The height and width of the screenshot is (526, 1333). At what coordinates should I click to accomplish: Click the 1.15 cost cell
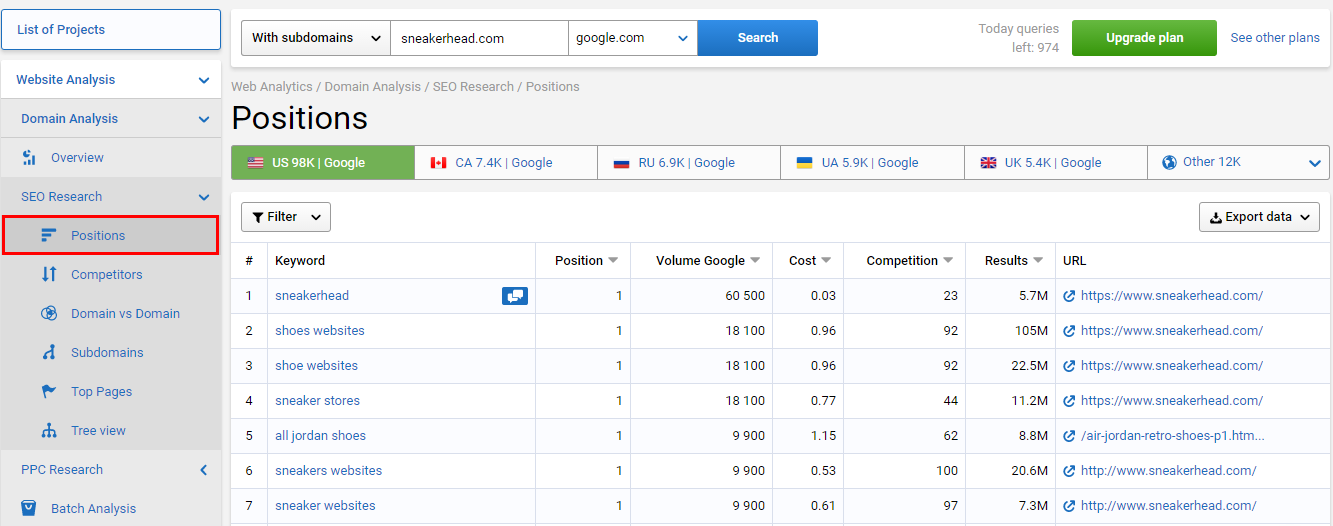tap(821, 436)
